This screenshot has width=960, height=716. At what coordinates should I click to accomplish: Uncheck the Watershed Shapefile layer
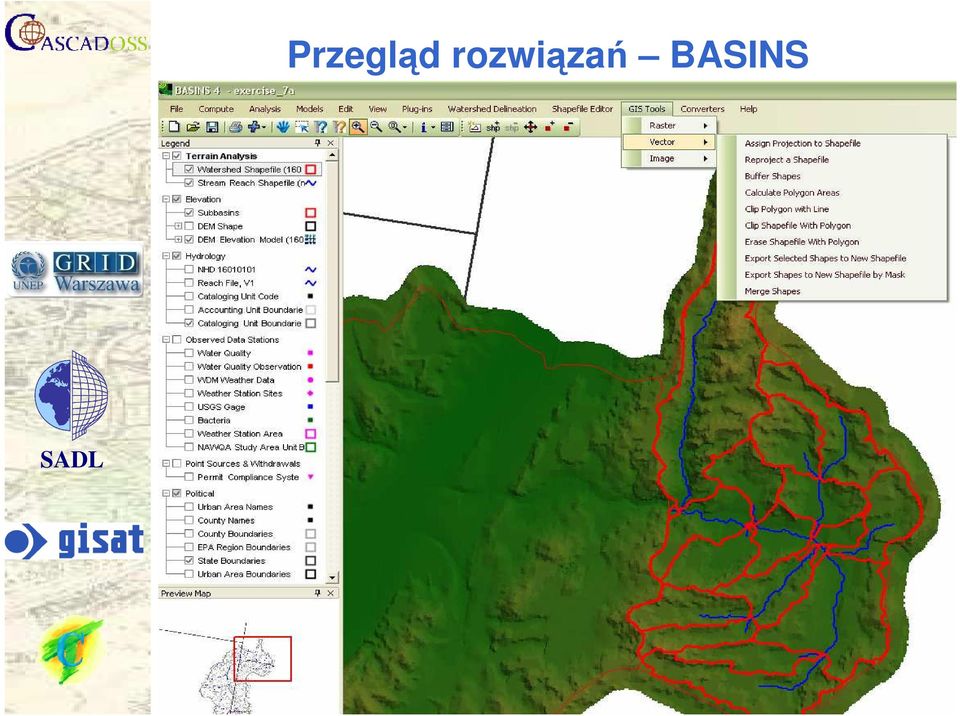[x=189, y=169]
